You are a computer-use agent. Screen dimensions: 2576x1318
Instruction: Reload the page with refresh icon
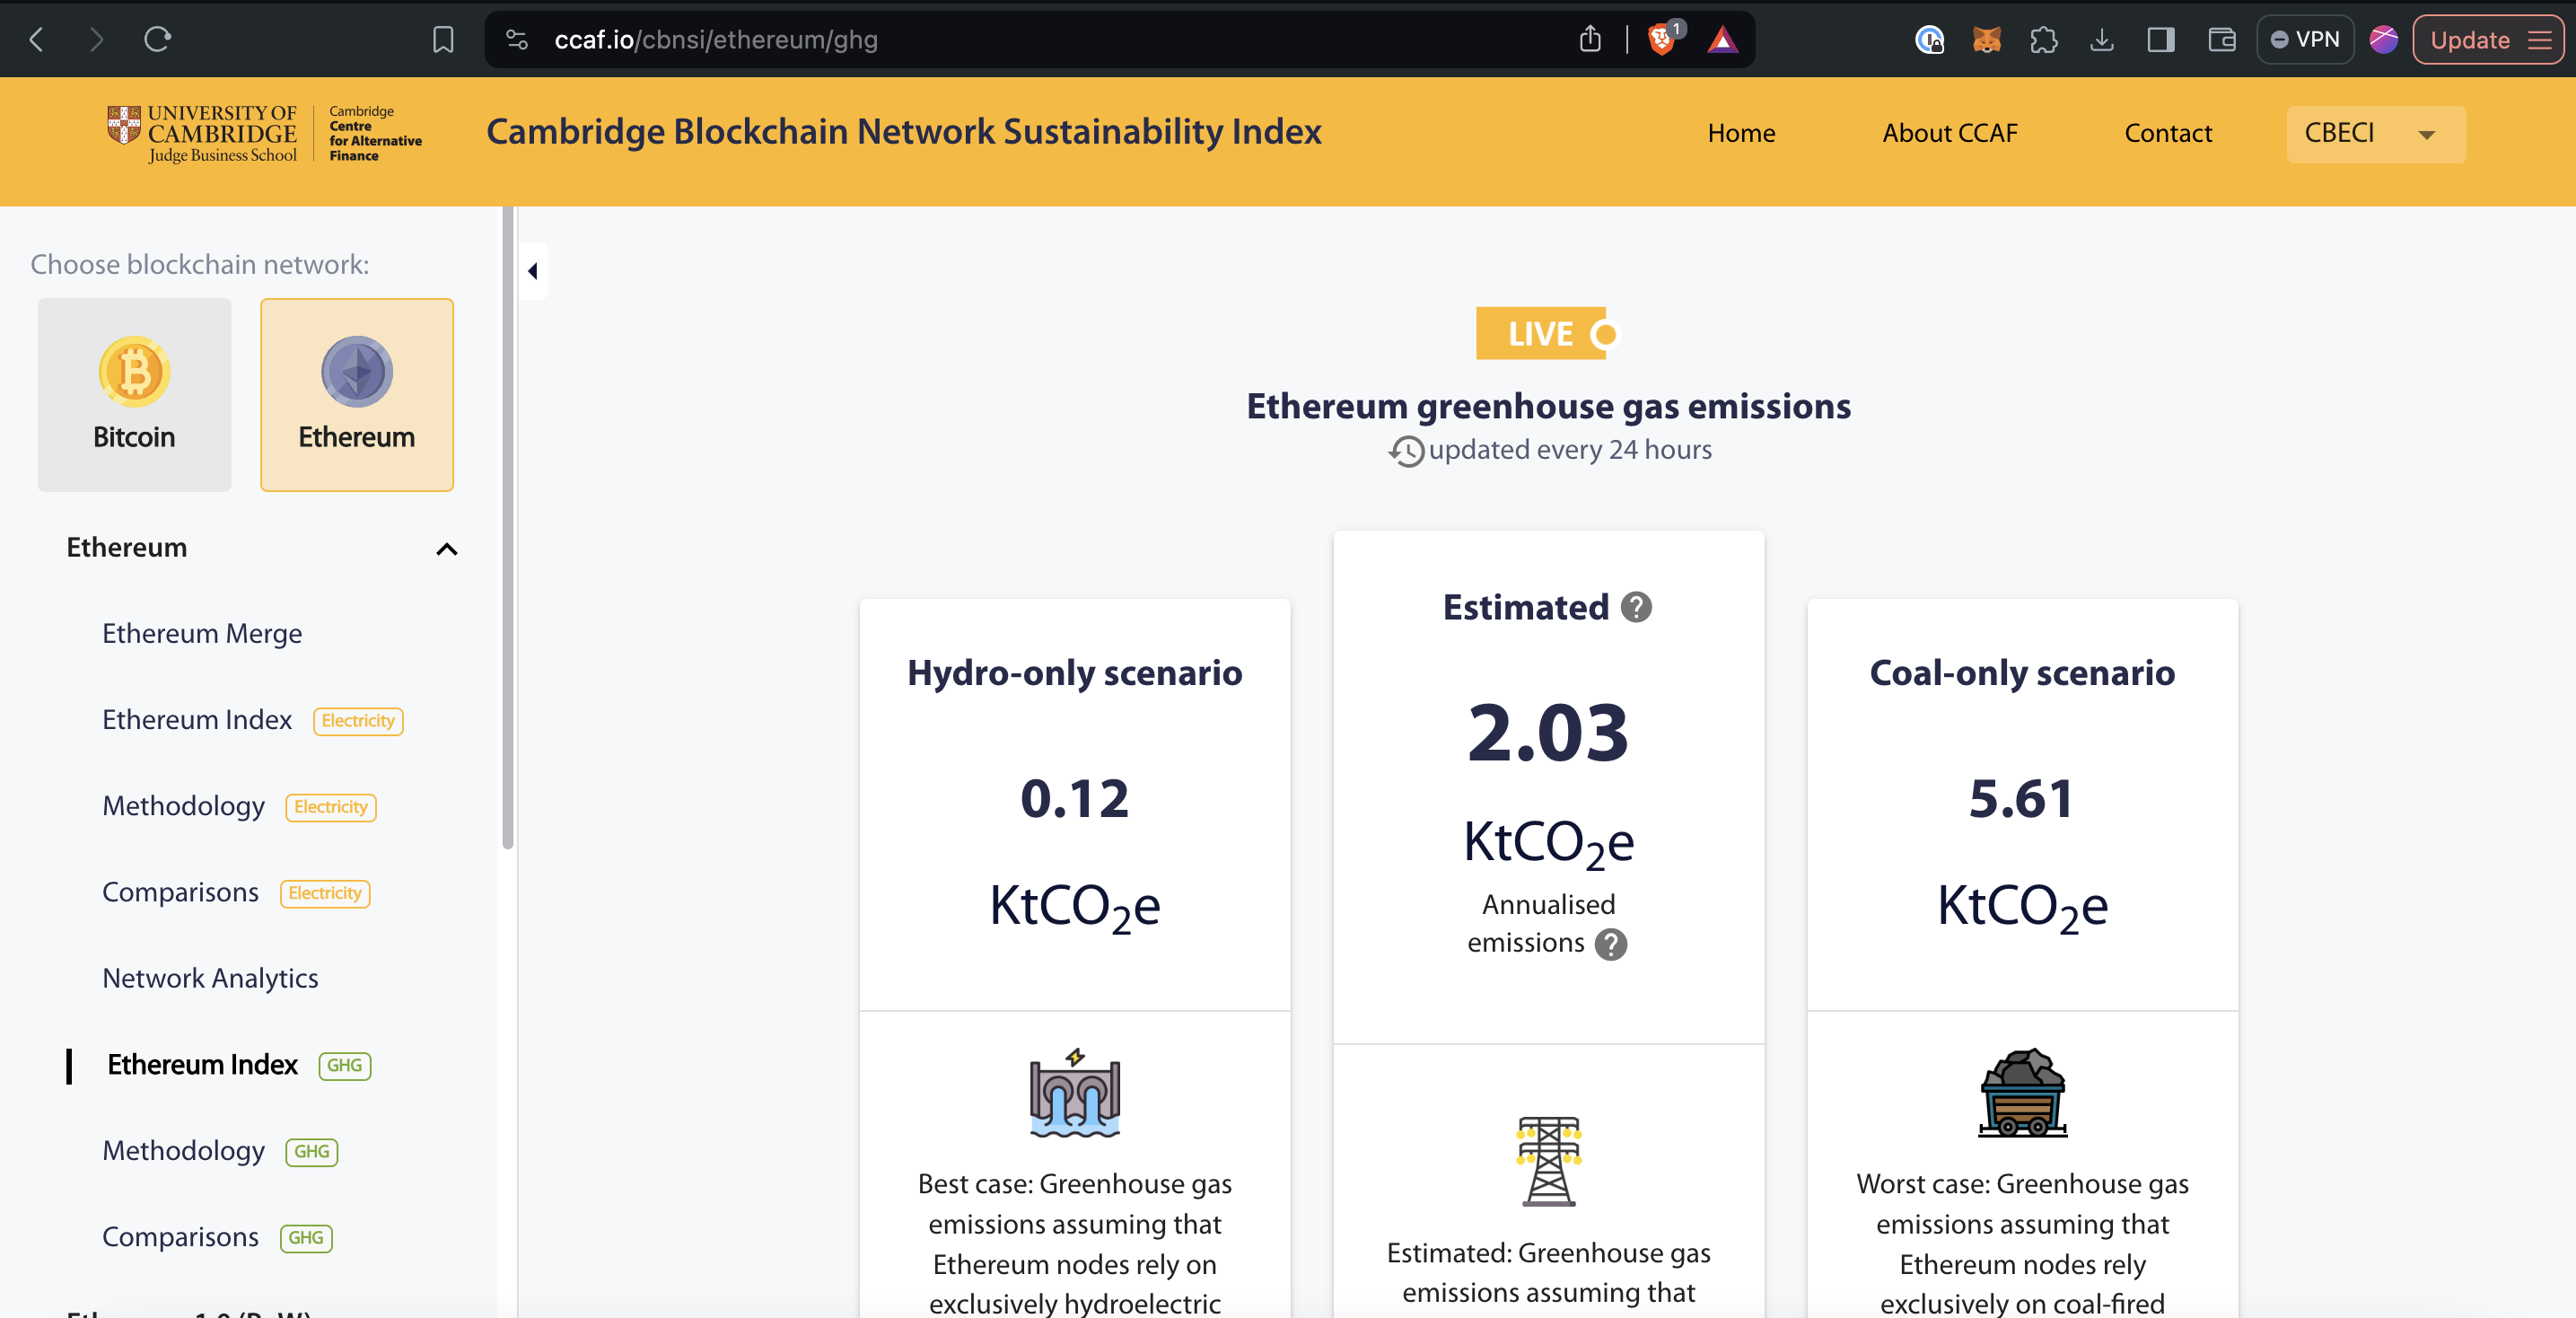[157, 40]
